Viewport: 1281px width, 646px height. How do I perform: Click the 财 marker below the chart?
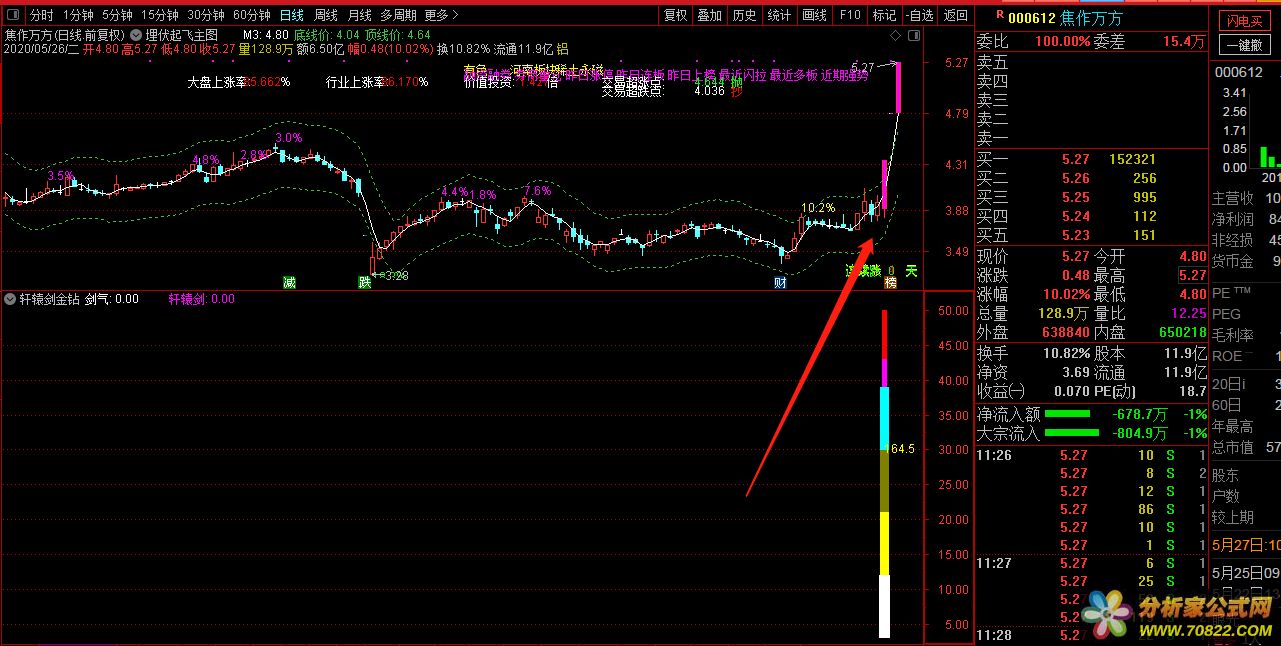(x=780, y=283)
